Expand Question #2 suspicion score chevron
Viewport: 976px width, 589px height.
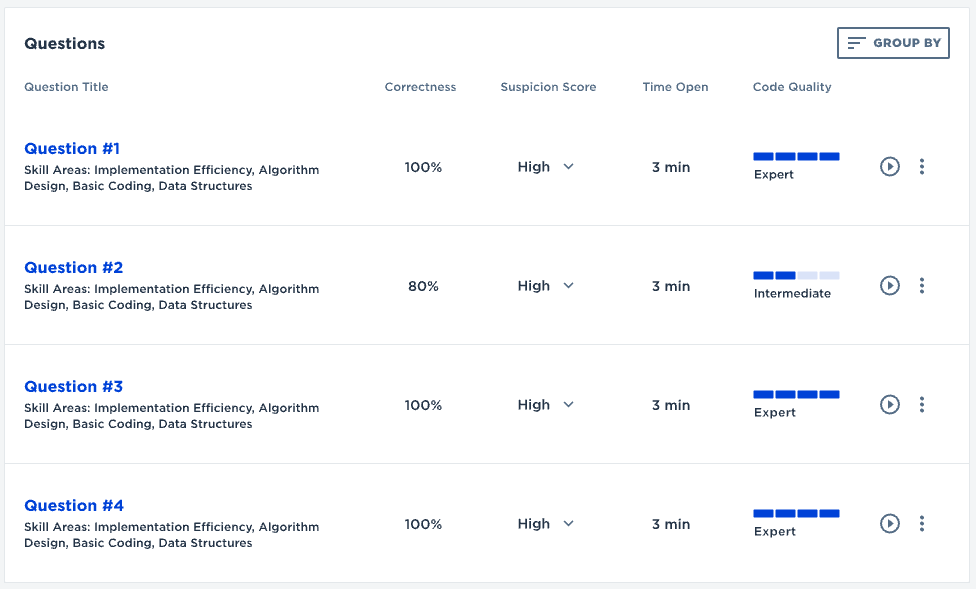568,286
